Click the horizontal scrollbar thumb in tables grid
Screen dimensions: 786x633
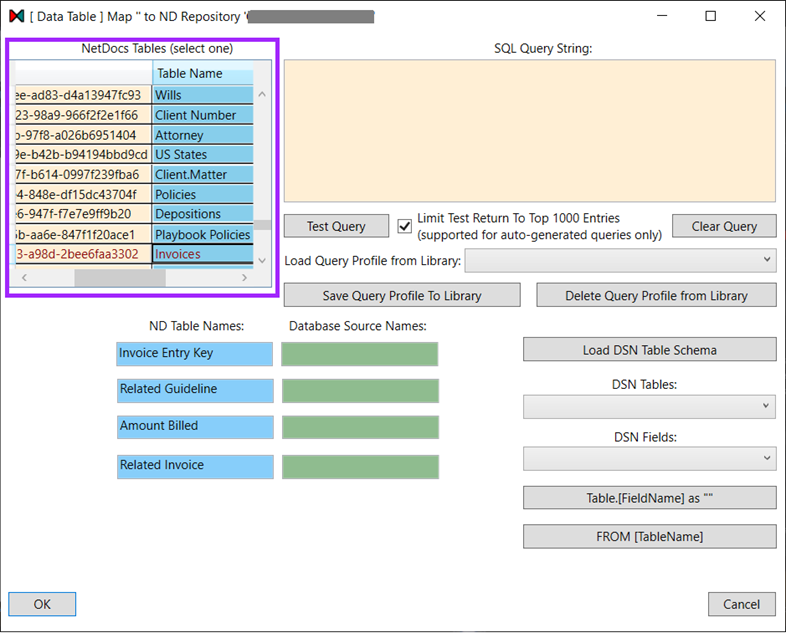click(120, 277)
